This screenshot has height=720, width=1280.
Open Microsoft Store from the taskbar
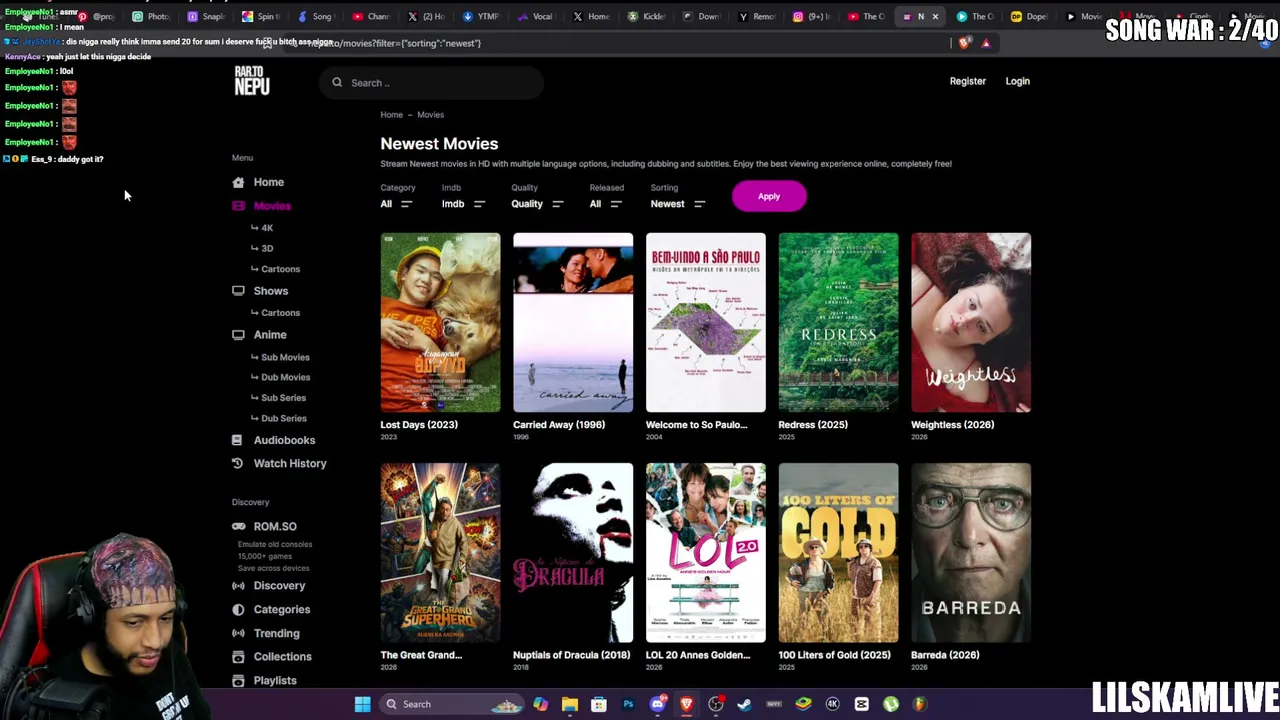598,704
